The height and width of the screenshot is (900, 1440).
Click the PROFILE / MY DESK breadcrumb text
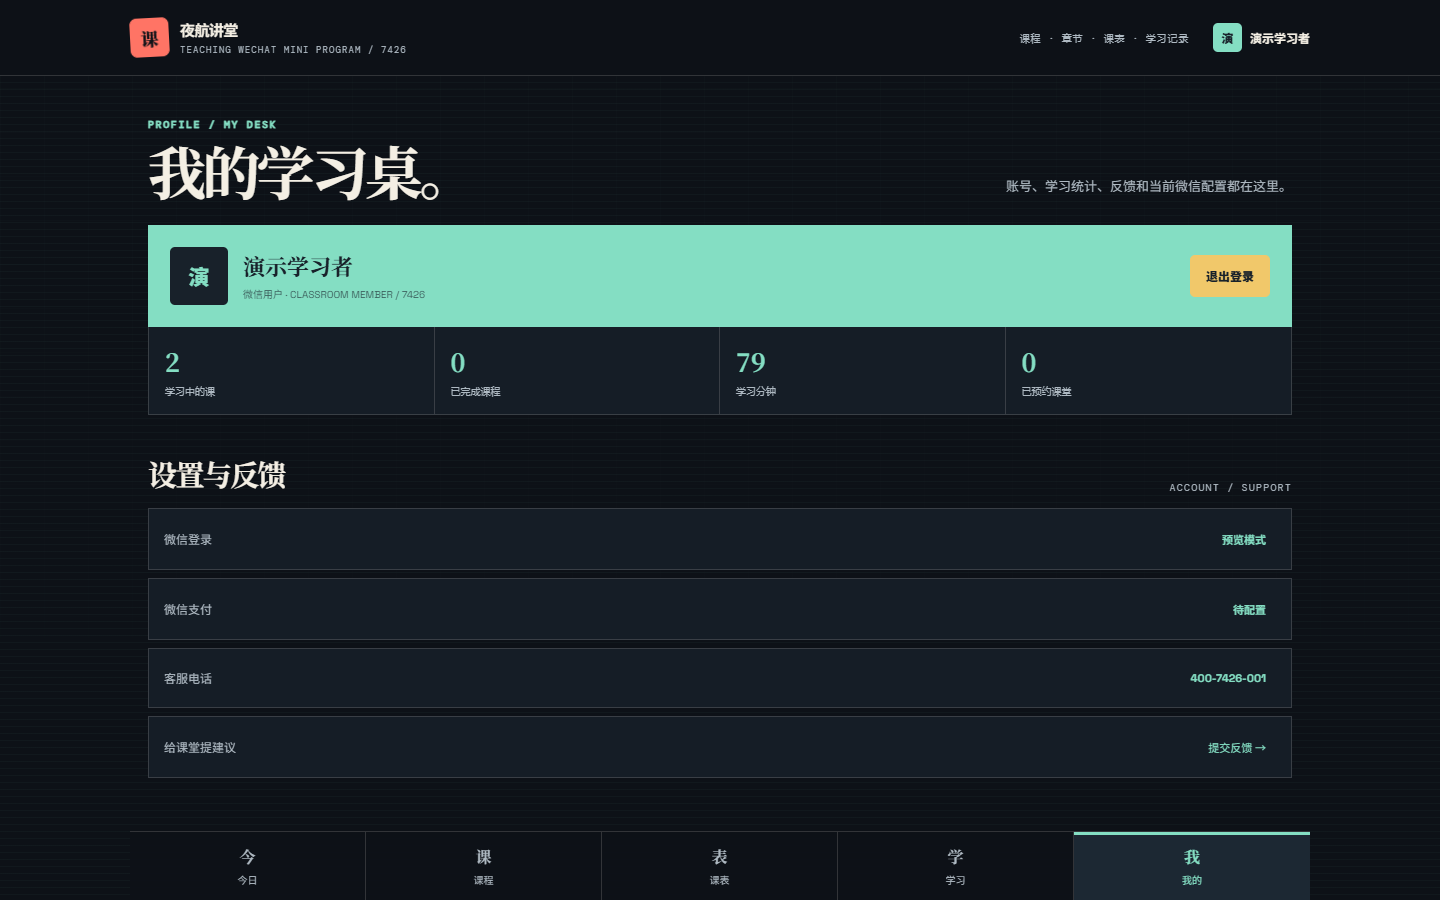pos(212,125)
